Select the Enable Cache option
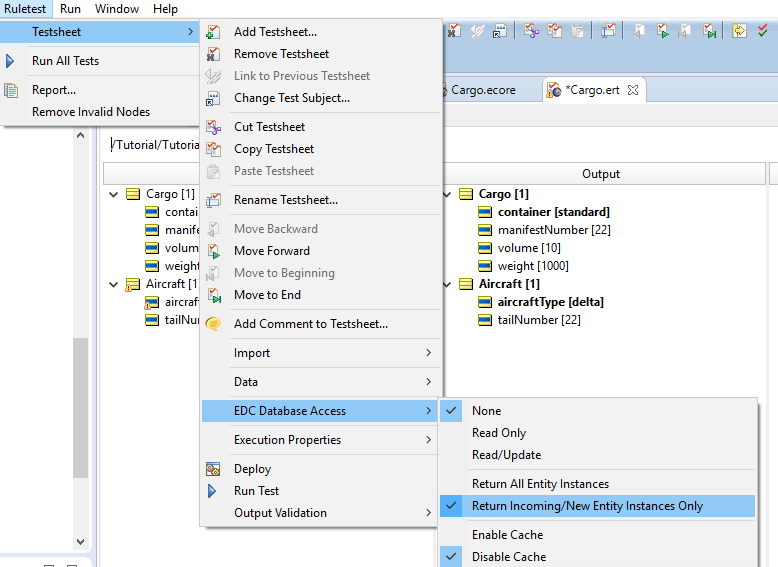Image resolution: width=778 pixels, height=567 pixels. tap(597, 535)
